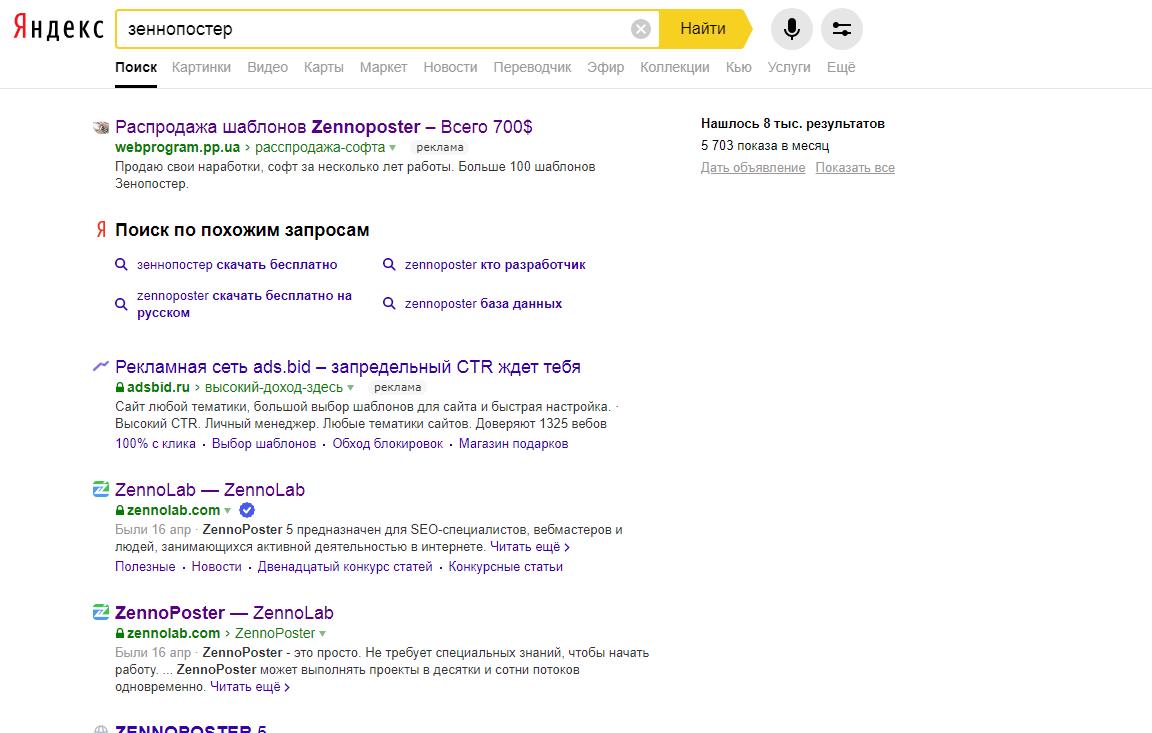
Task: Click the lock icon beside adsbid.ru
Action: pyautogui.click(x=120, y=387)
